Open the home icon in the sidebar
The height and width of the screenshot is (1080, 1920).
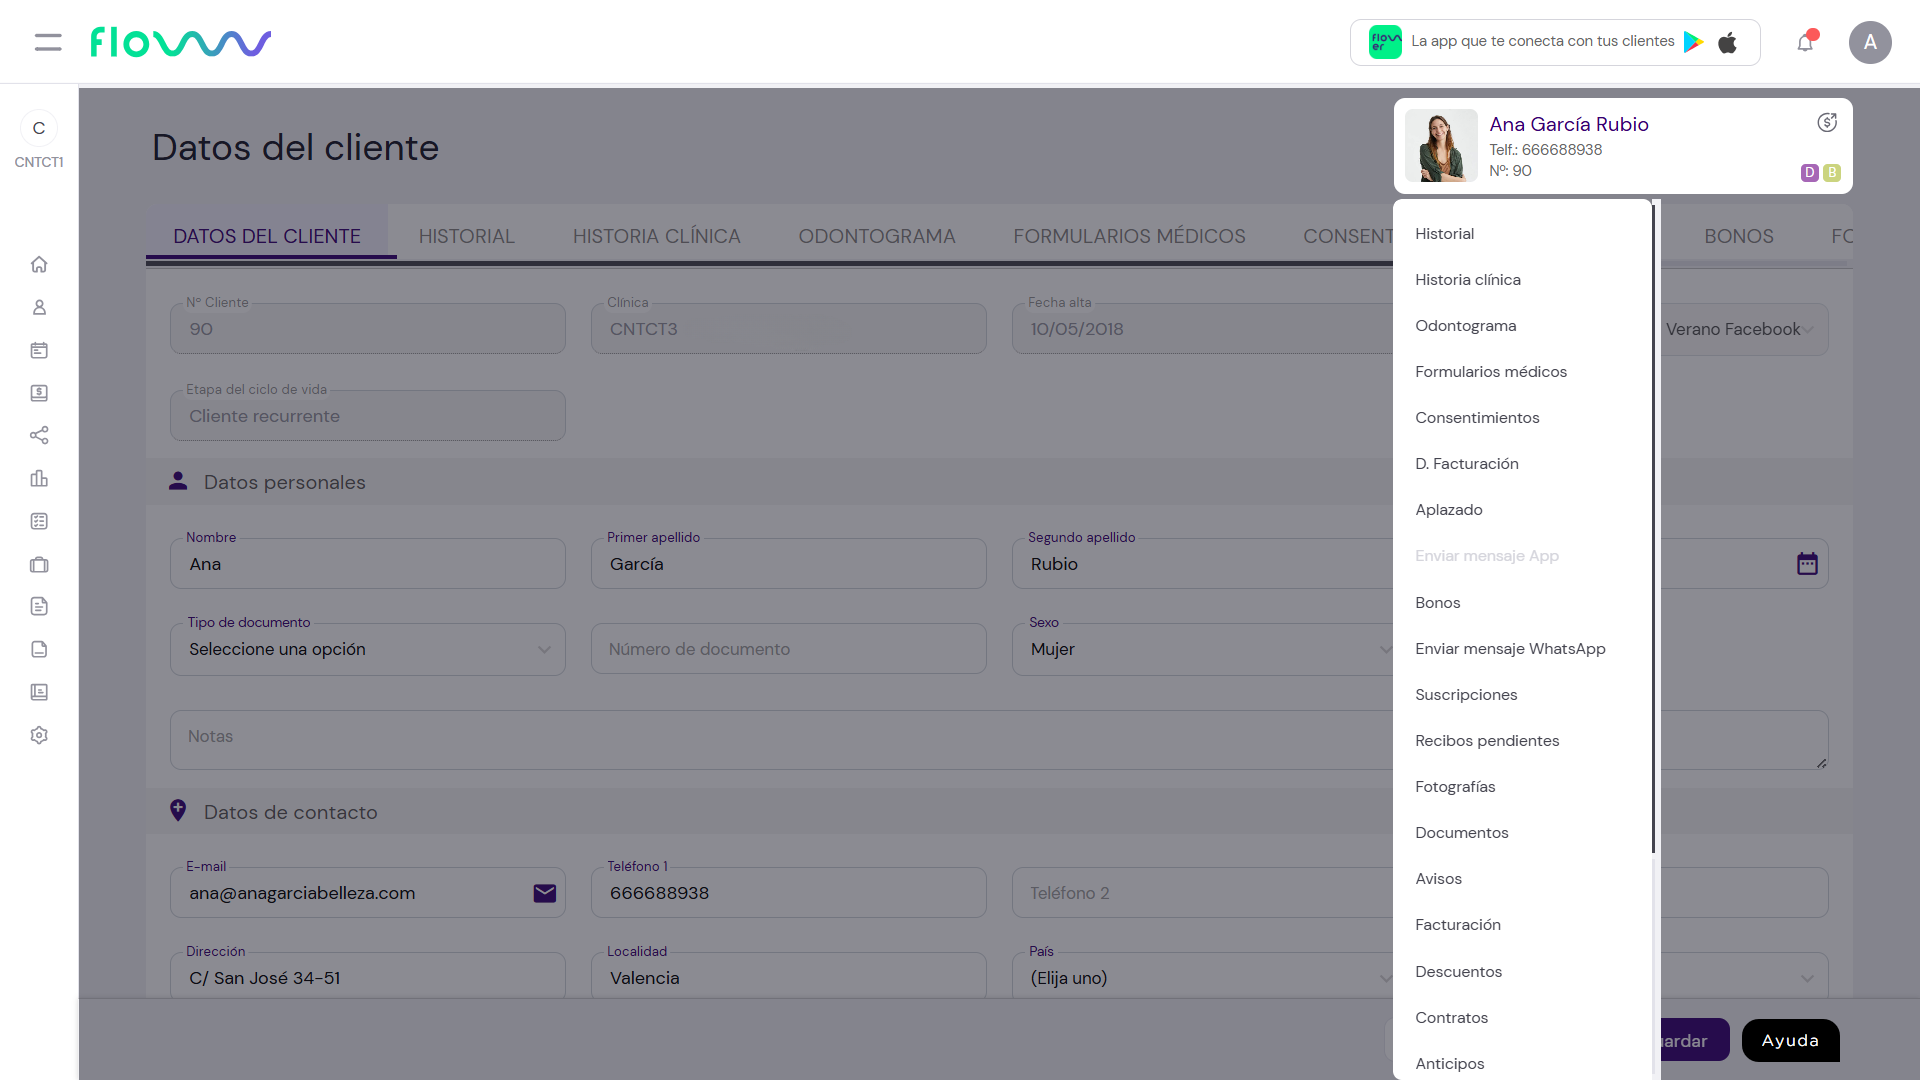pos(39,264)
